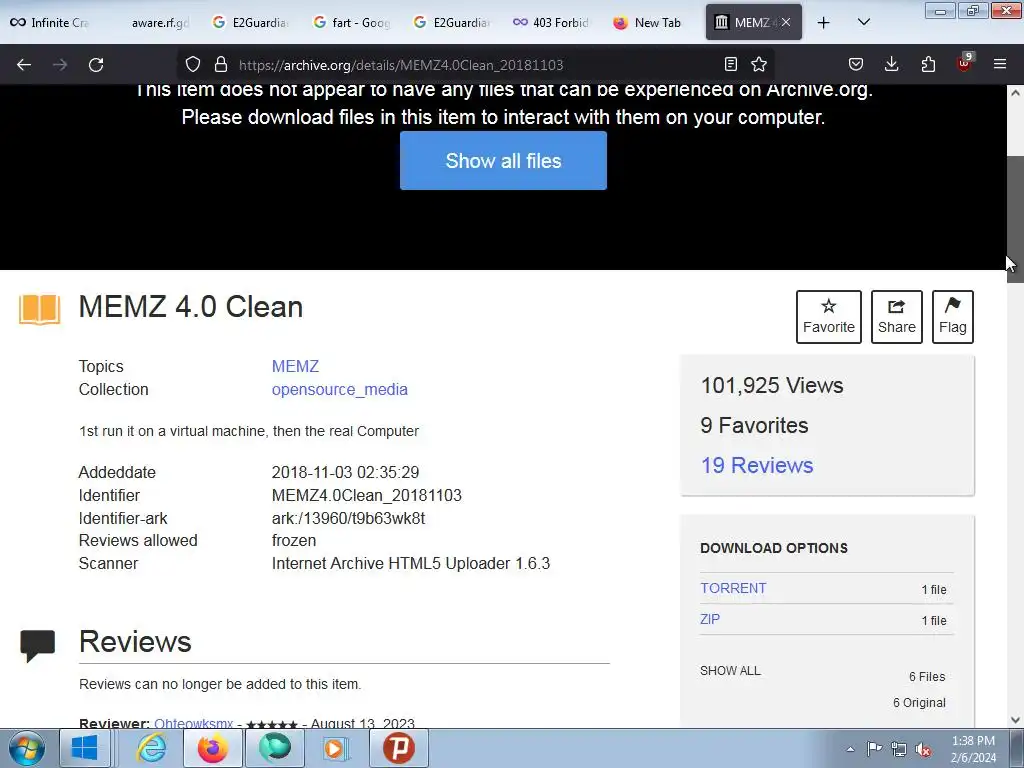
Task: Download via the TORRENT link
Action: click(733, 588)
